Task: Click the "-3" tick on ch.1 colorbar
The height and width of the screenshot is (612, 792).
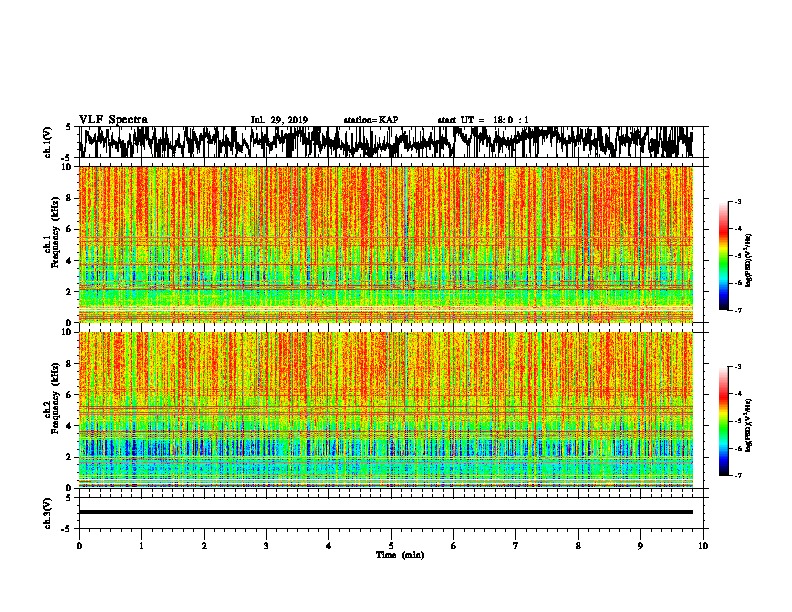Action: pos(738,202)
